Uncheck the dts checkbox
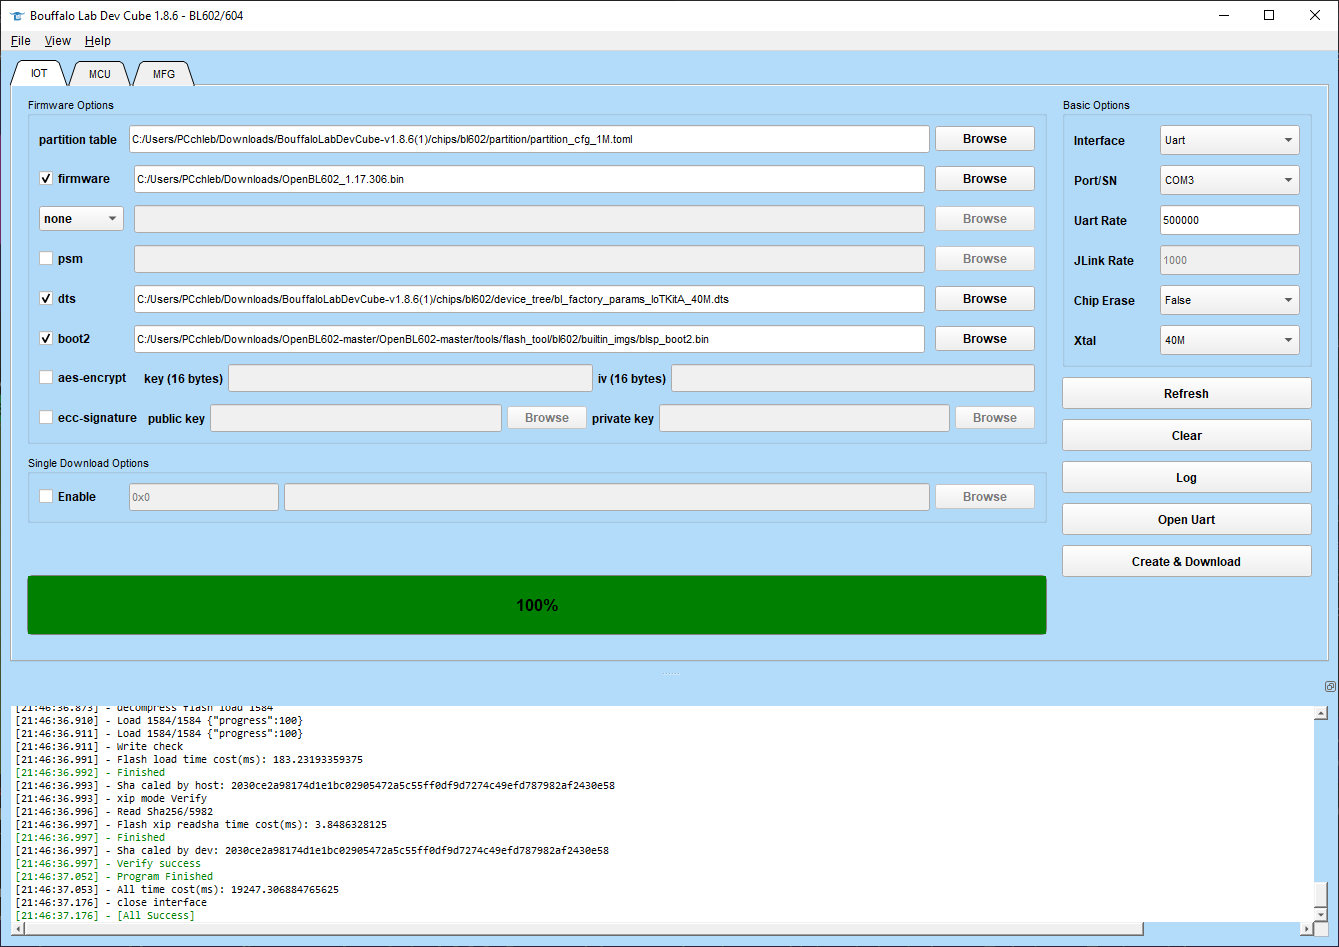This screenshot has width=1339, height=947. (46, 298)
